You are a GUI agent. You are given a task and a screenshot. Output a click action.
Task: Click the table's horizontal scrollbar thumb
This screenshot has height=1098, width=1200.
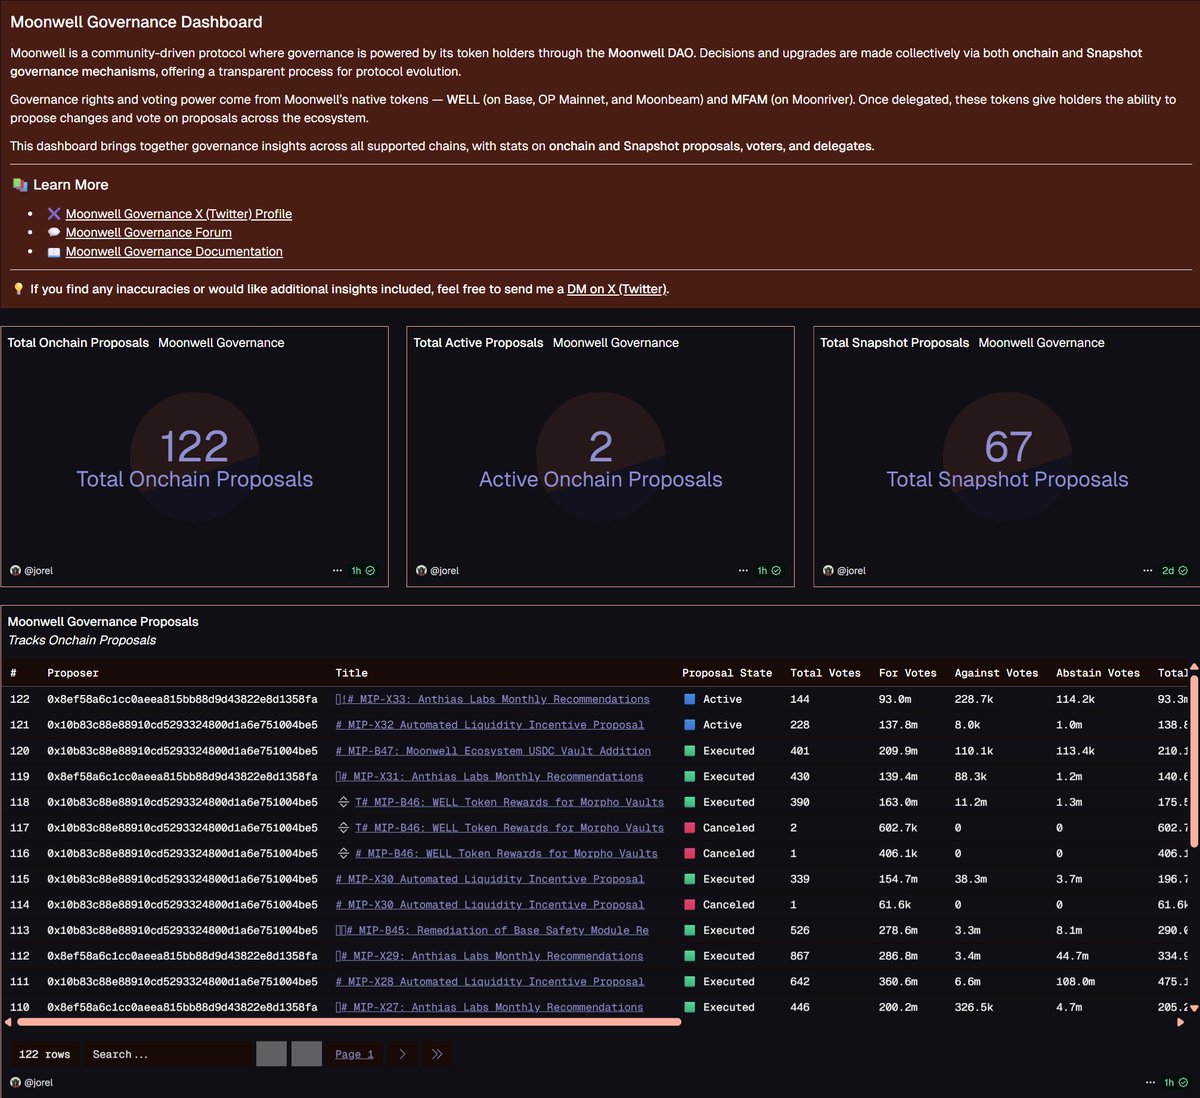(x=349, y=1022)
